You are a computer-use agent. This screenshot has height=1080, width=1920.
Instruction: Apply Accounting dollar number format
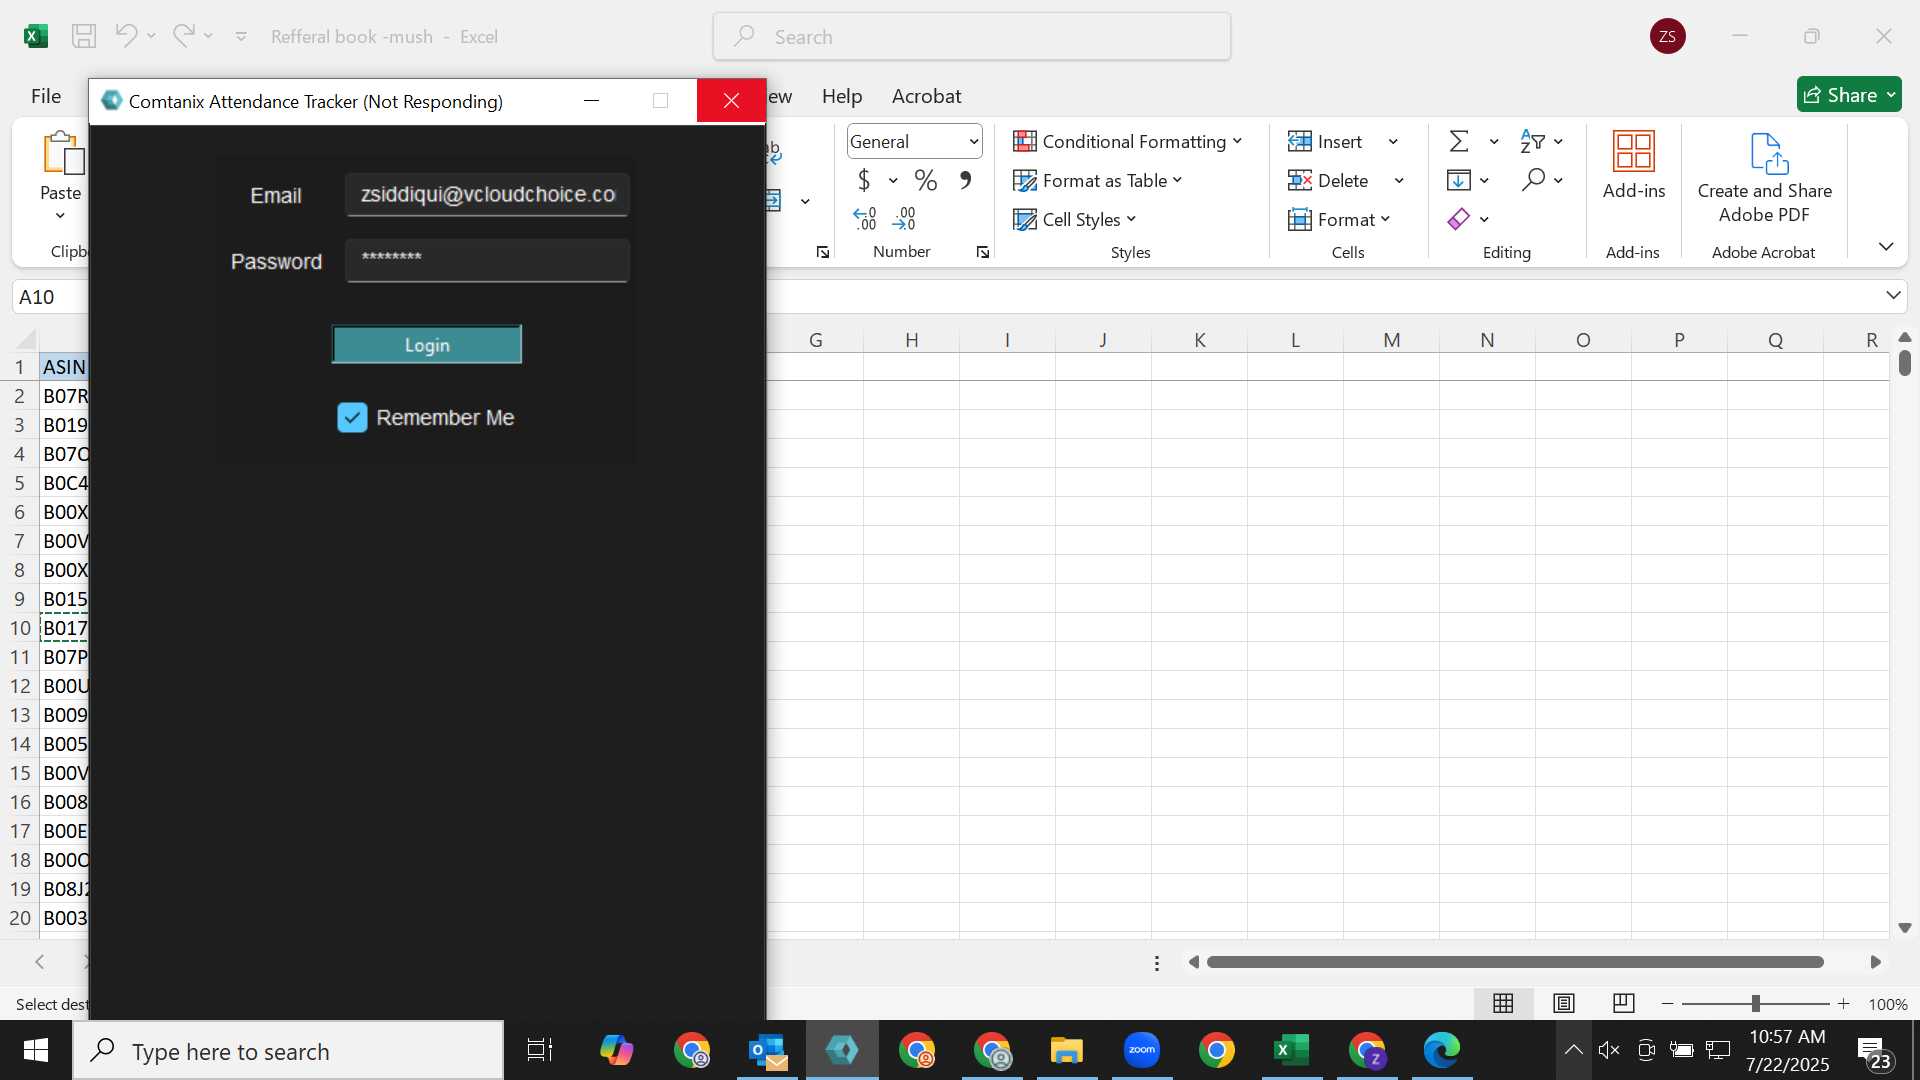pyautogui.click(x=864, y=181)
